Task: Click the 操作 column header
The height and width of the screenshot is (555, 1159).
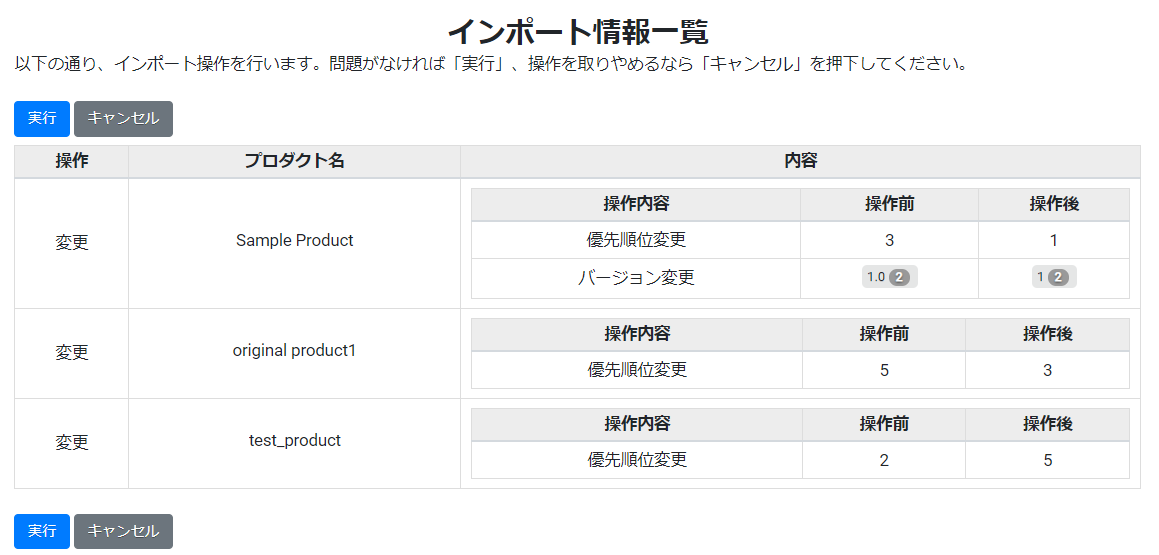Action: tap(72, 162)
